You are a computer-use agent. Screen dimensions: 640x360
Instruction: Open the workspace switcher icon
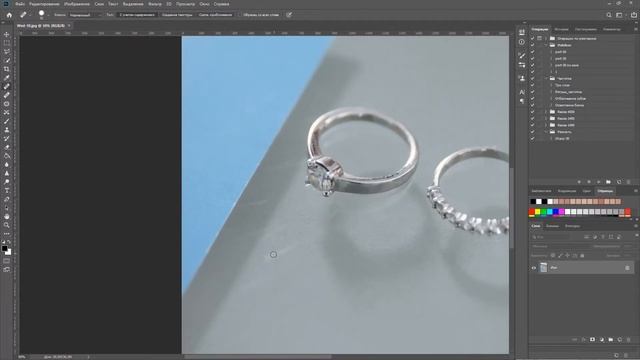(x=620, y=15)
